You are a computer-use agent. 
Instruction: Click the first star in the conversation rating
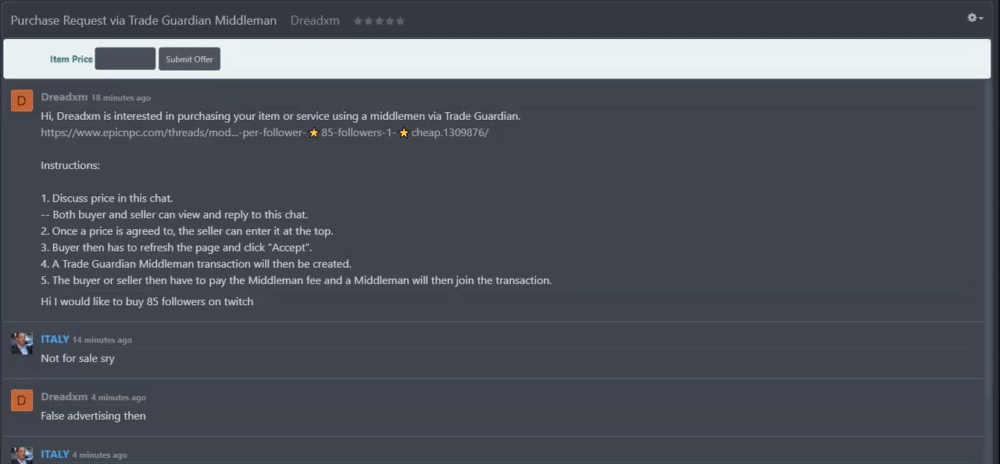358,21
